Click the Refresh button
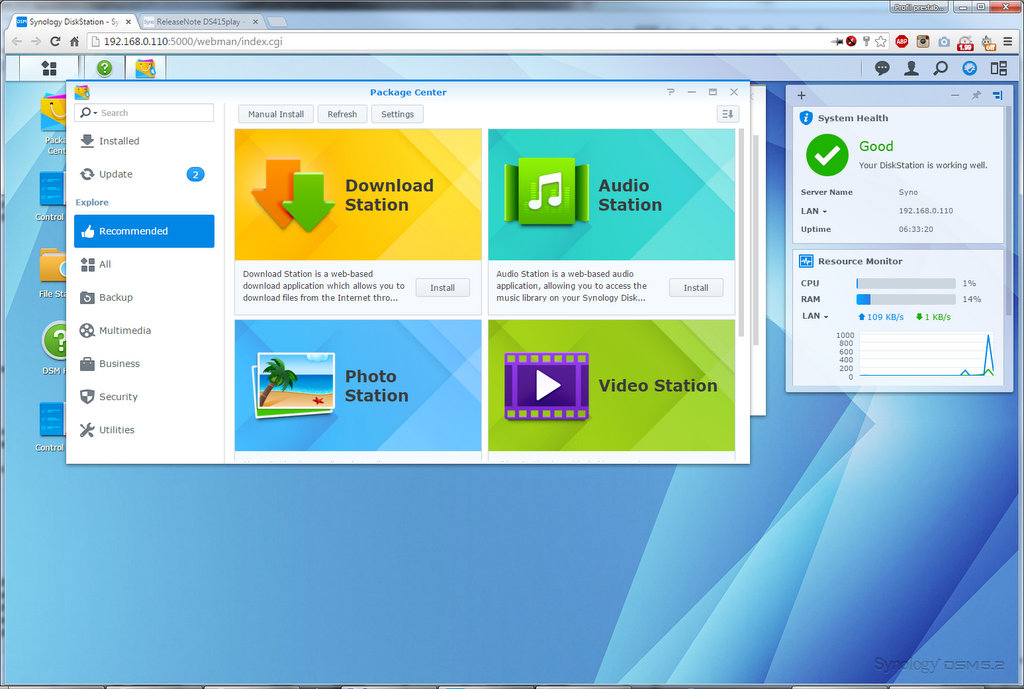 pos(342,114)
